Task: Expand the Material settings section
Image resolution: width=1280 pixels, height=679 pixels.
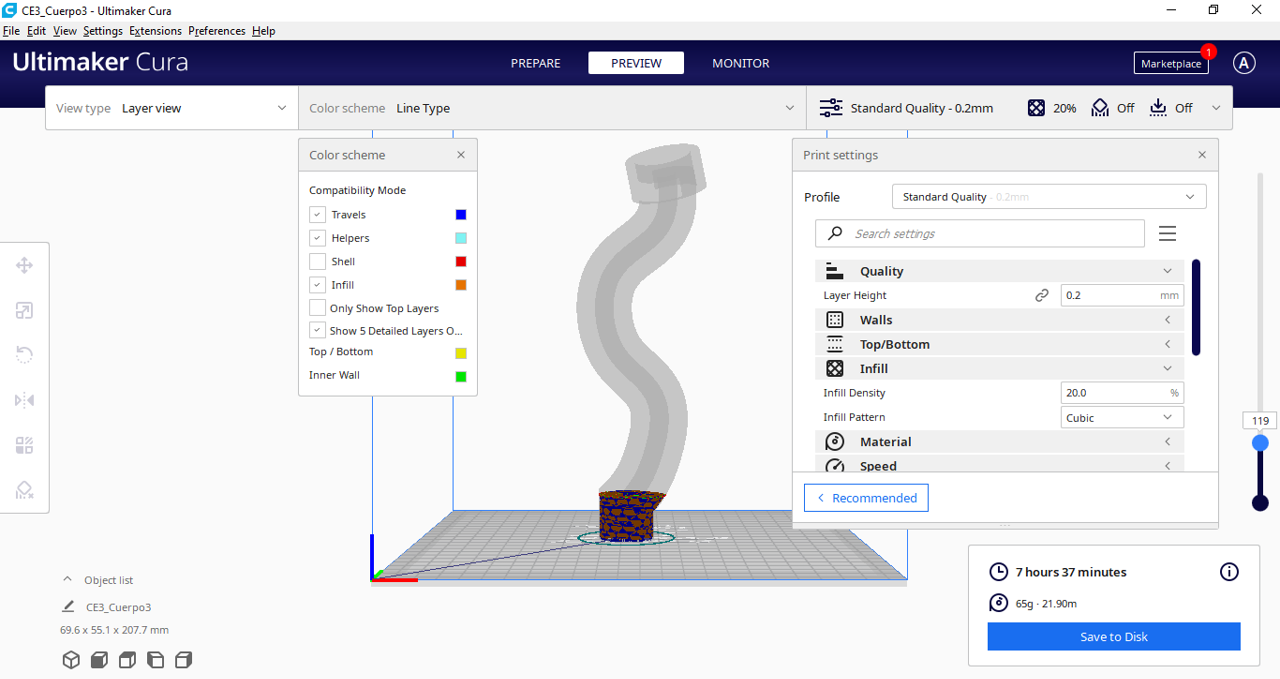Action: pyautogui.click(x=1001, y=442)
